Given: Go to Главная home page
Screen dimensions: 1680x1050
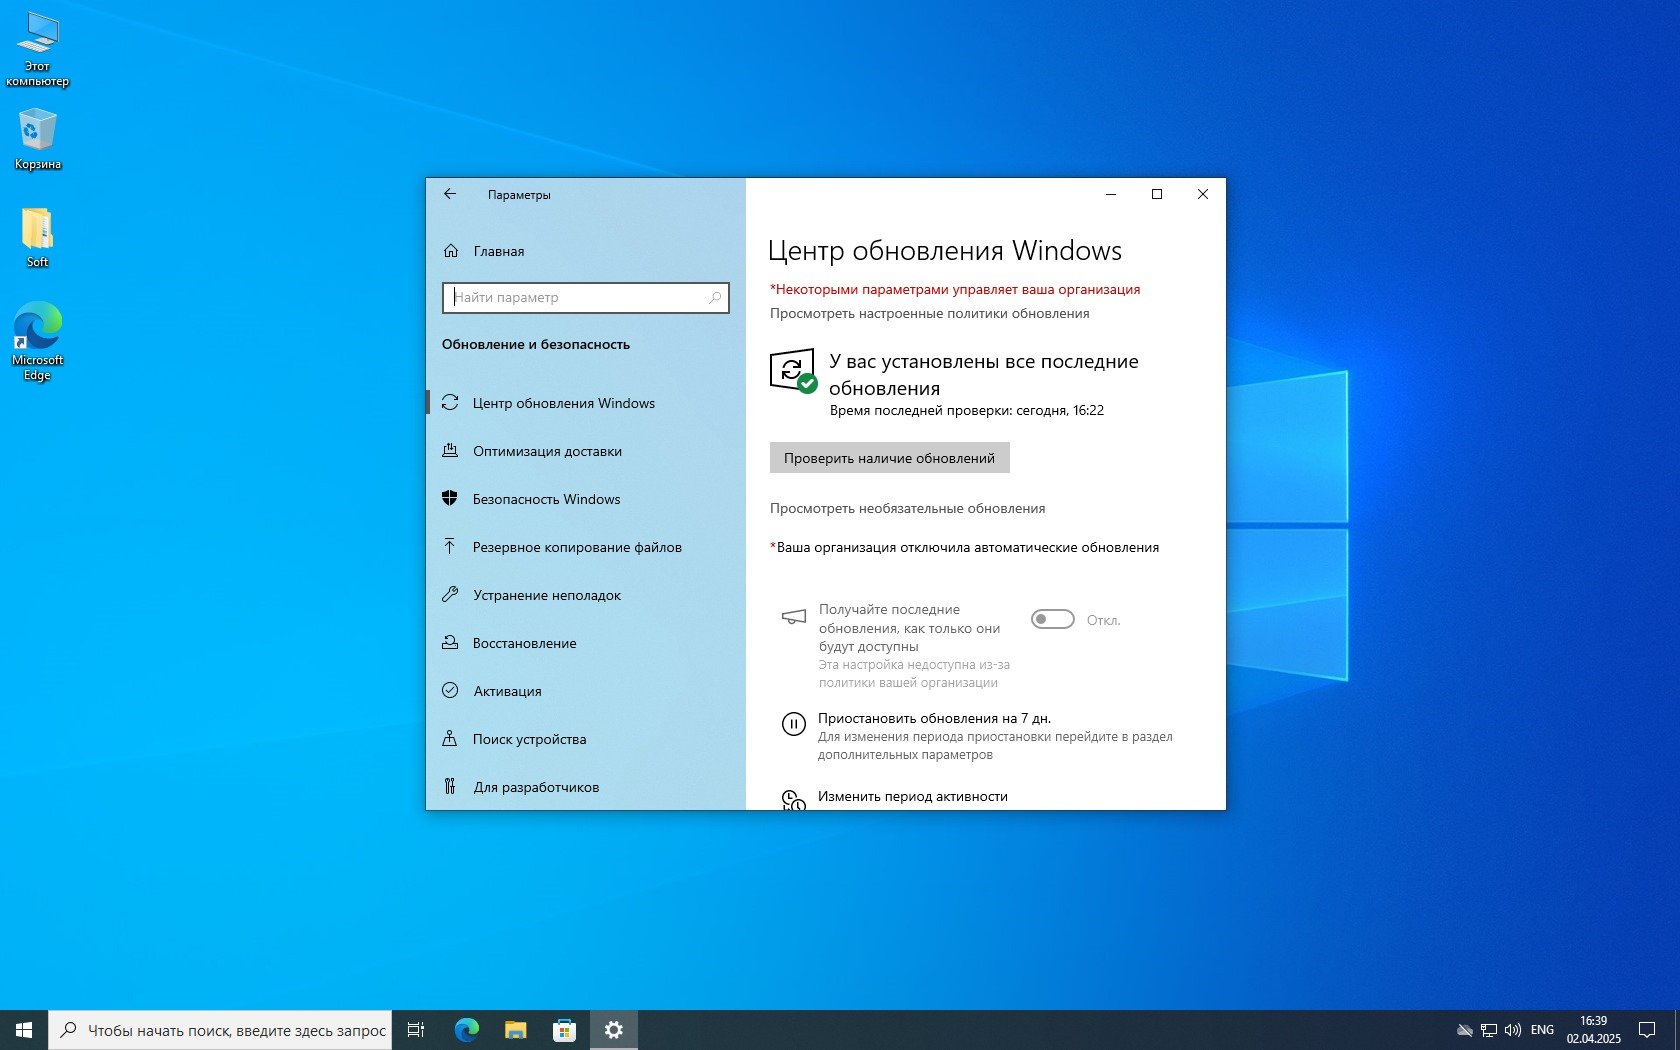Looking at the screenshot, I should (x=498, y=251).
